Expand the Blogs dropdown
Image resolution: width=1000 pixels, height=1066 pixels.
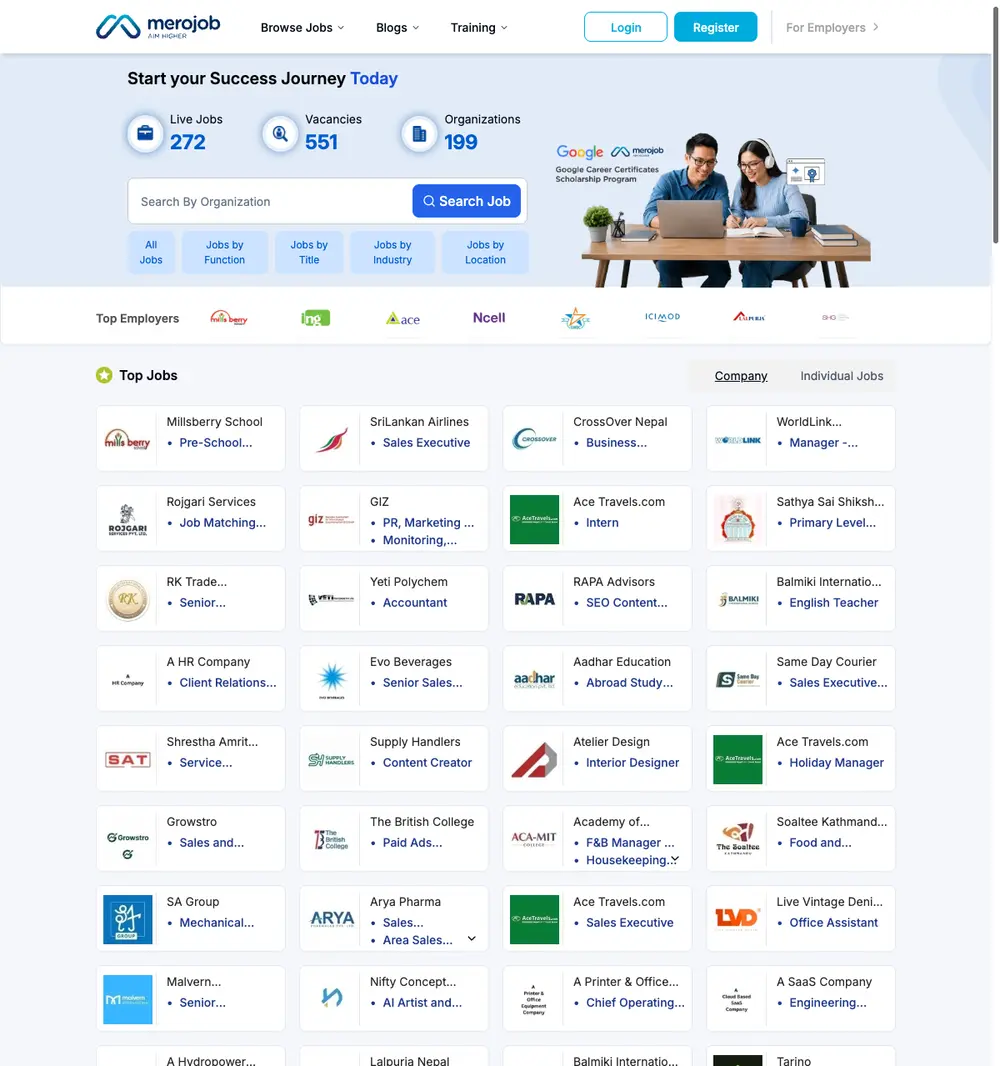click(397, 28)
